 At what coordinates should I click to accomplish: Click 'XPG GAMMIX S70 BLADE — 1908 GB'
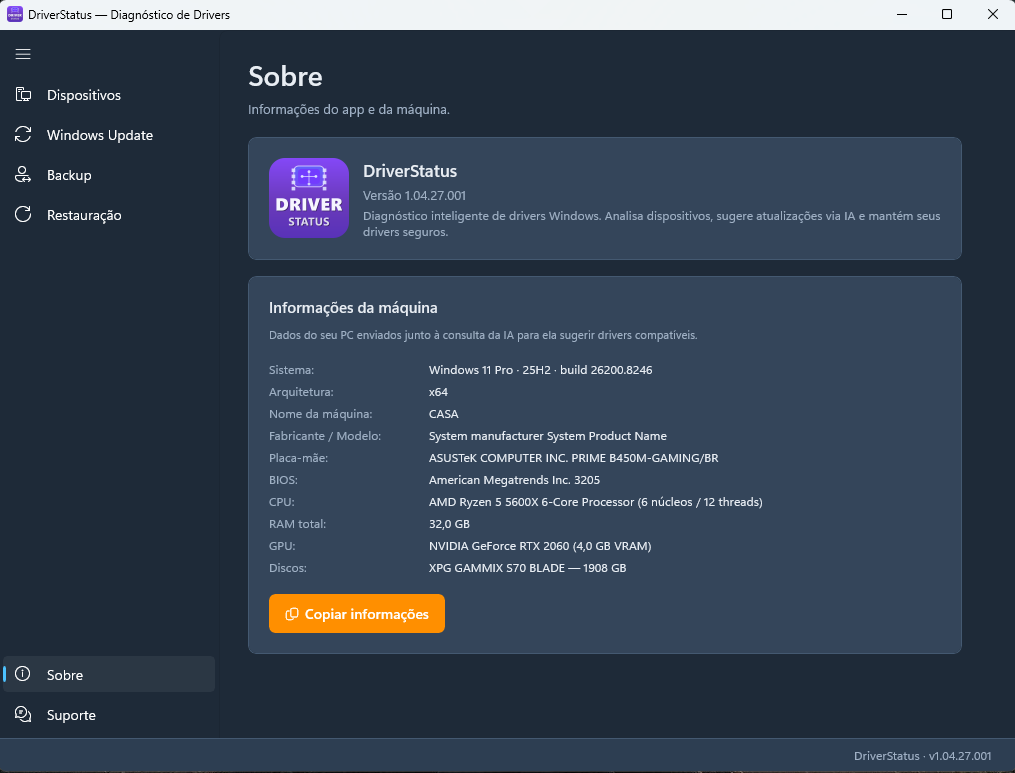(528, 568)
